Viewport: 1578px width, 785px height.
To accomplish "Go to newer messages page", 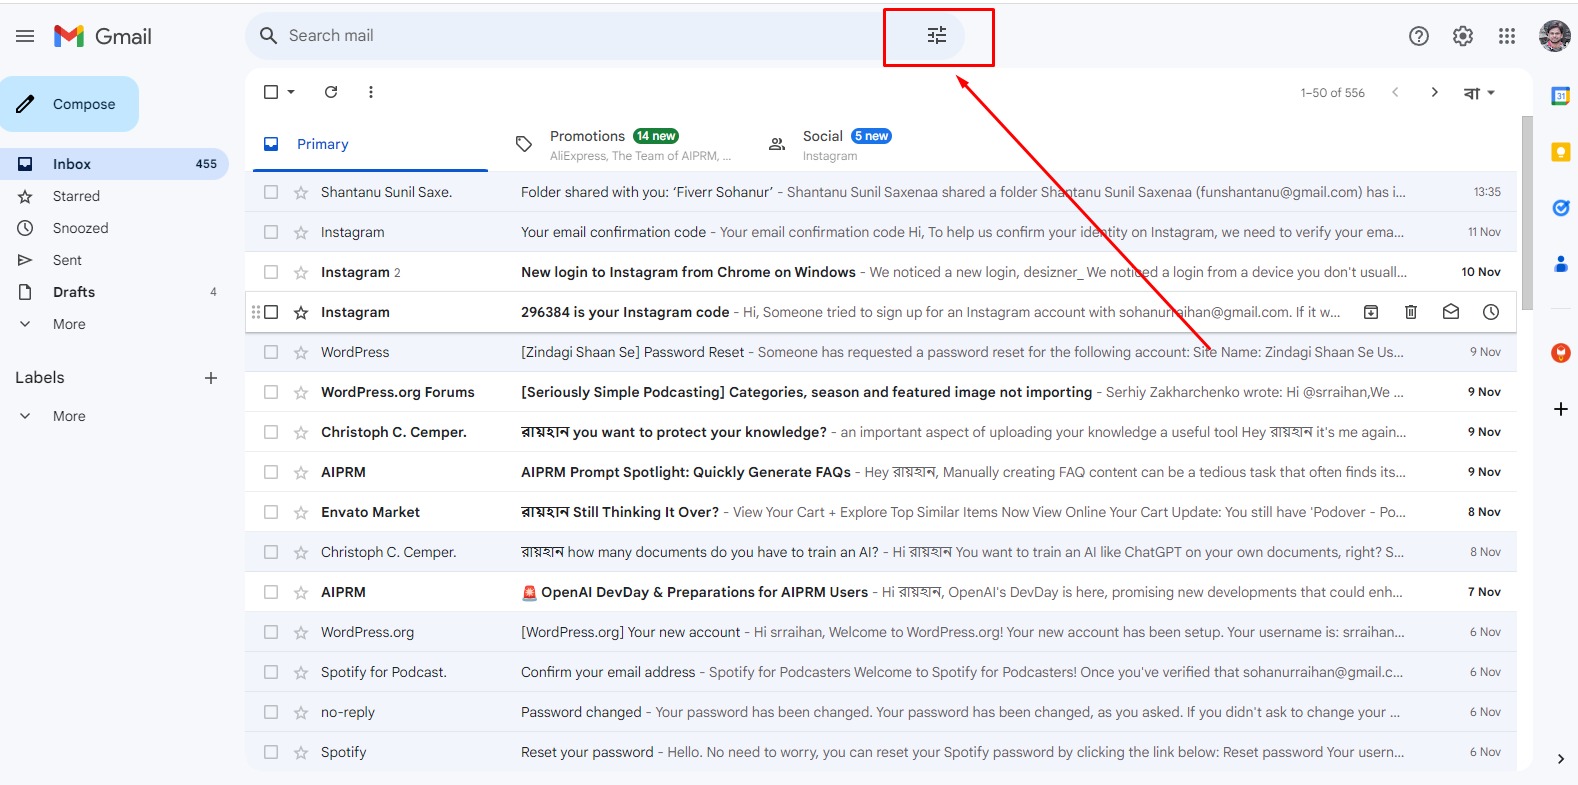I will click(x=1395, y=92).
